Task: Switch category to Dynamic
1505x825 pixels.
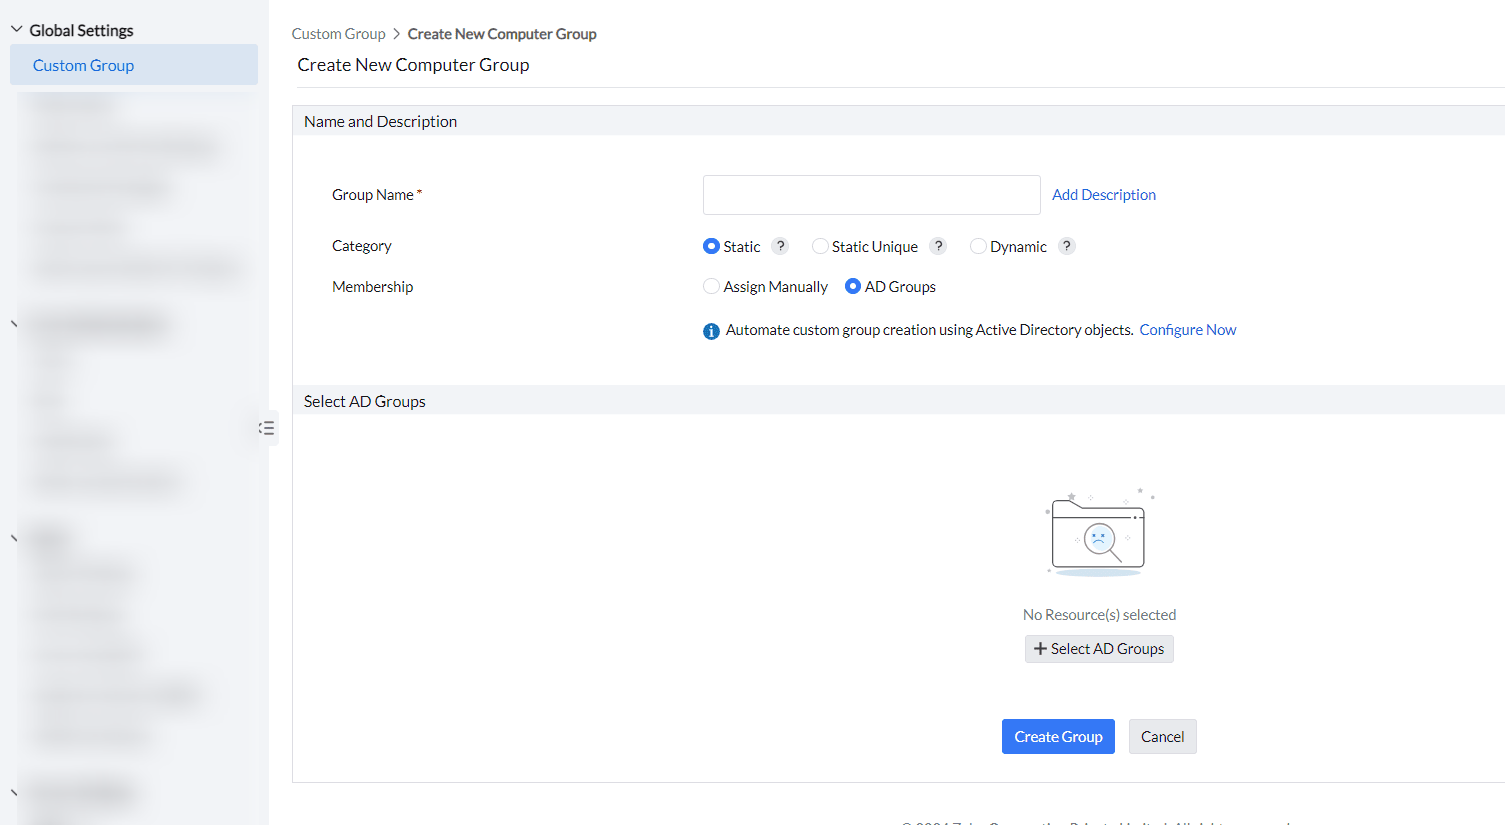Action: [978, 246]
